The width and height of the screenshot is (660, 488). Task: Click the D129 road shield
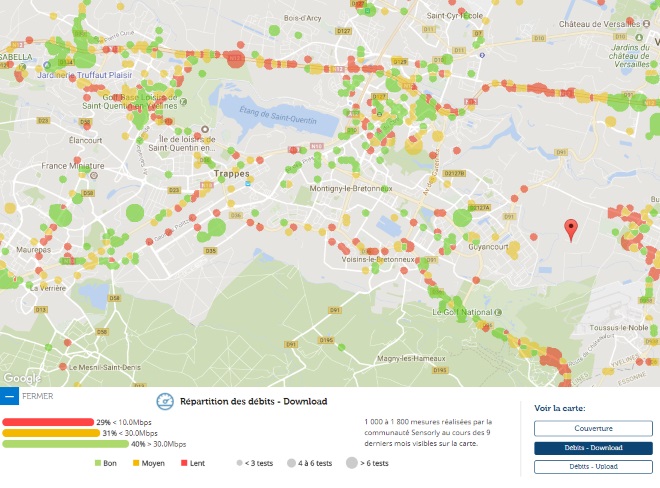click(399, 61)
